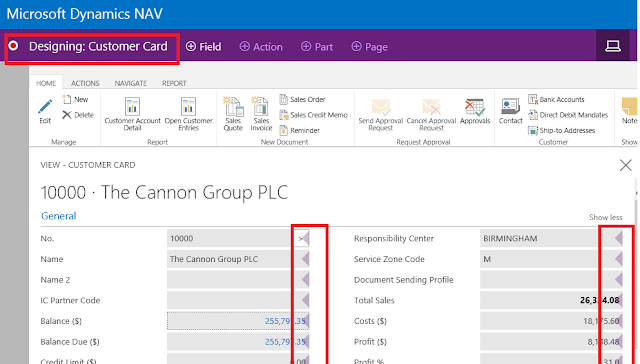This screenshot has width=640, height=364.
Task: Click the Edit pencil icon
Action: tap(45, 107)
